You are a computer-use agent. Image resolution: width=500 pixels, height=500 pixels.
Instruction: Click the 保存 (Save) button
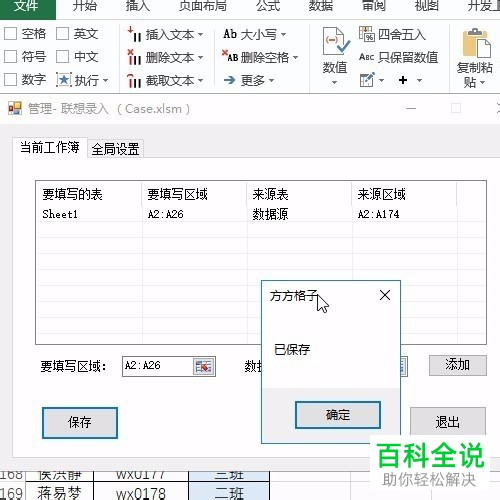click(x=80, y=422)
